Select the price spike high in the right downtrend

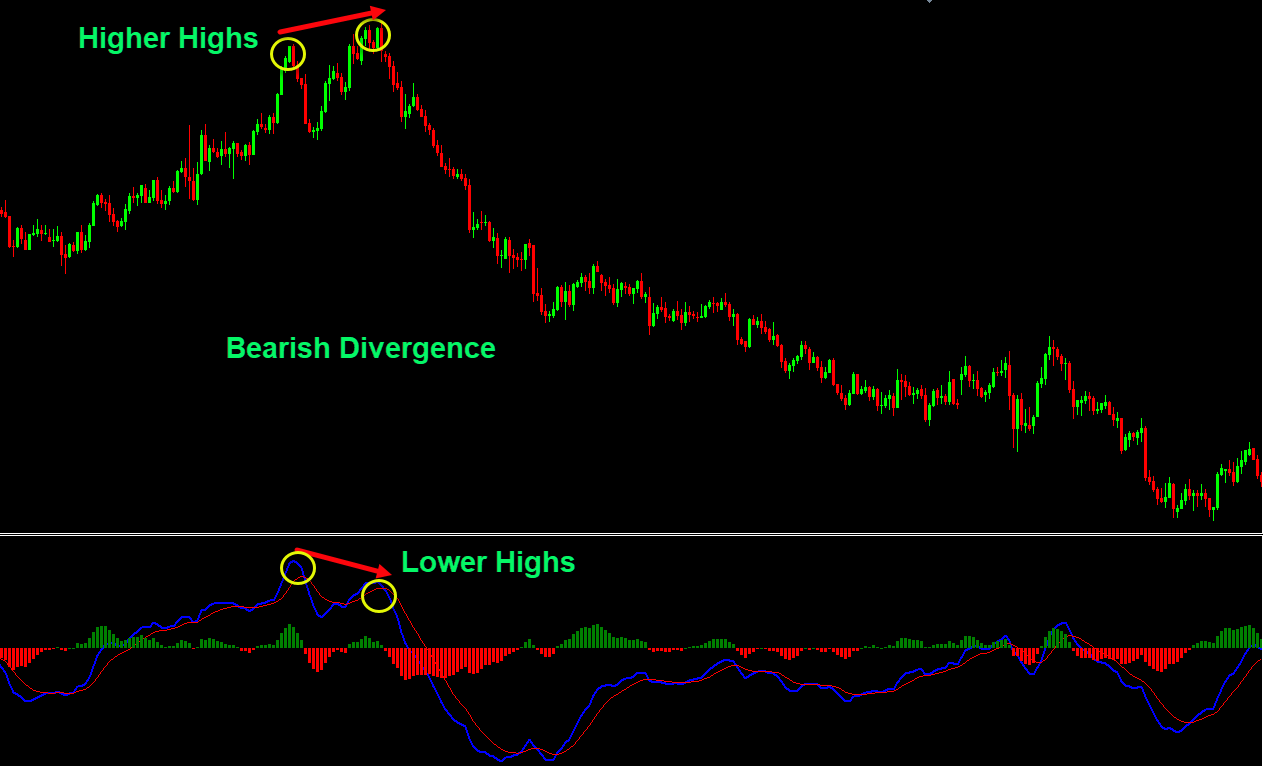tap(1050, 347)
